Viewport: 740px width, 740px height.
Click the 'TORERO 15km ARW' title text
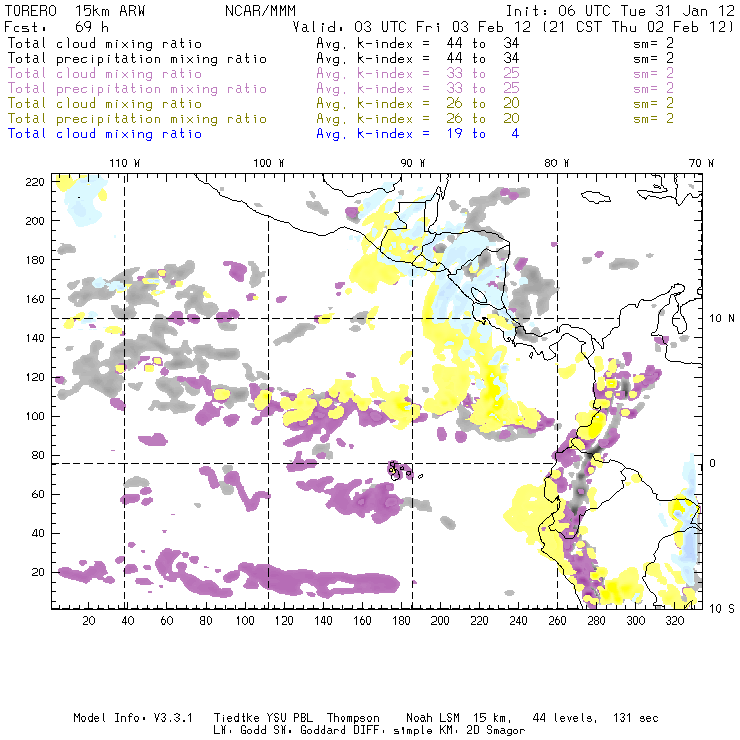[75, 11]
